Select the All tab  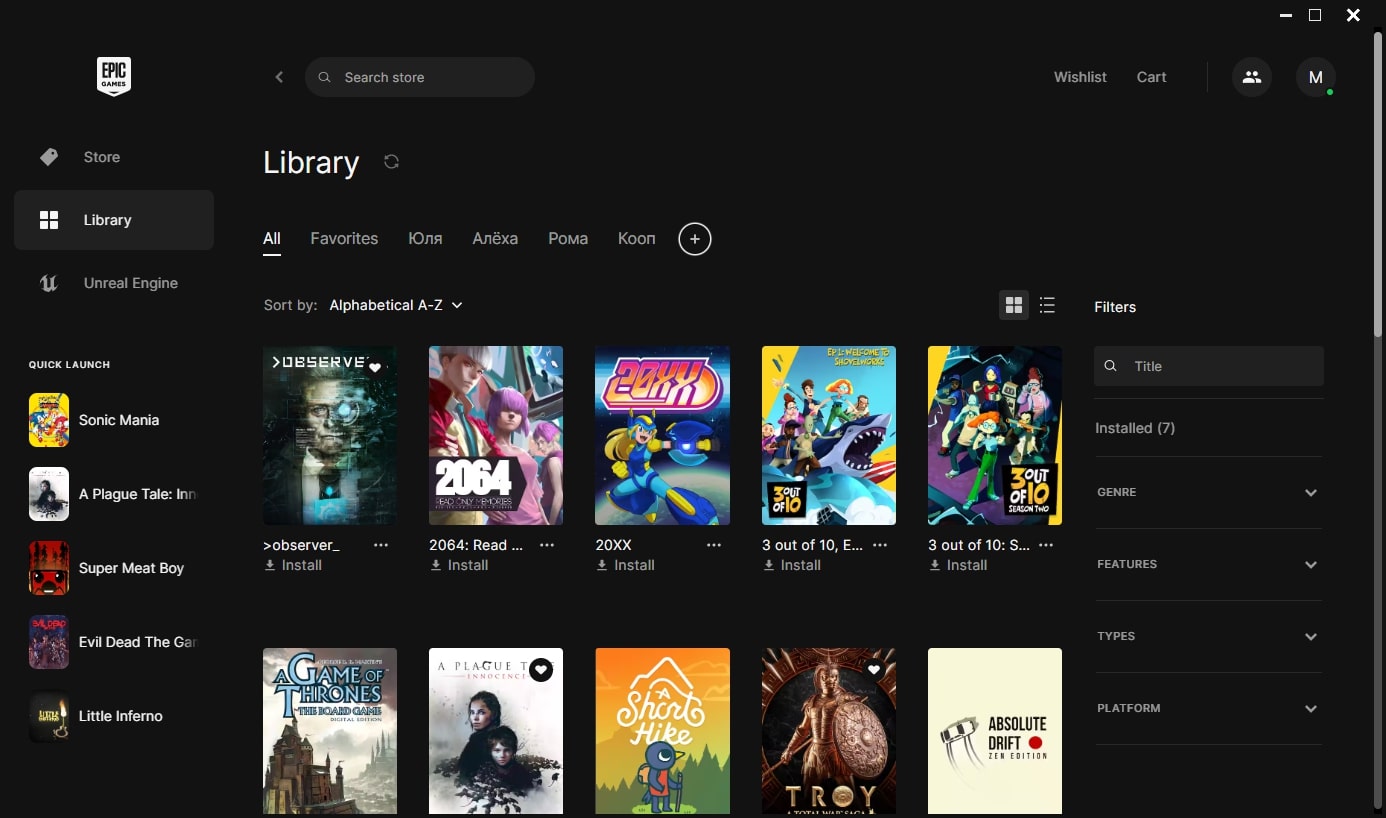click(x=272, y=239)
